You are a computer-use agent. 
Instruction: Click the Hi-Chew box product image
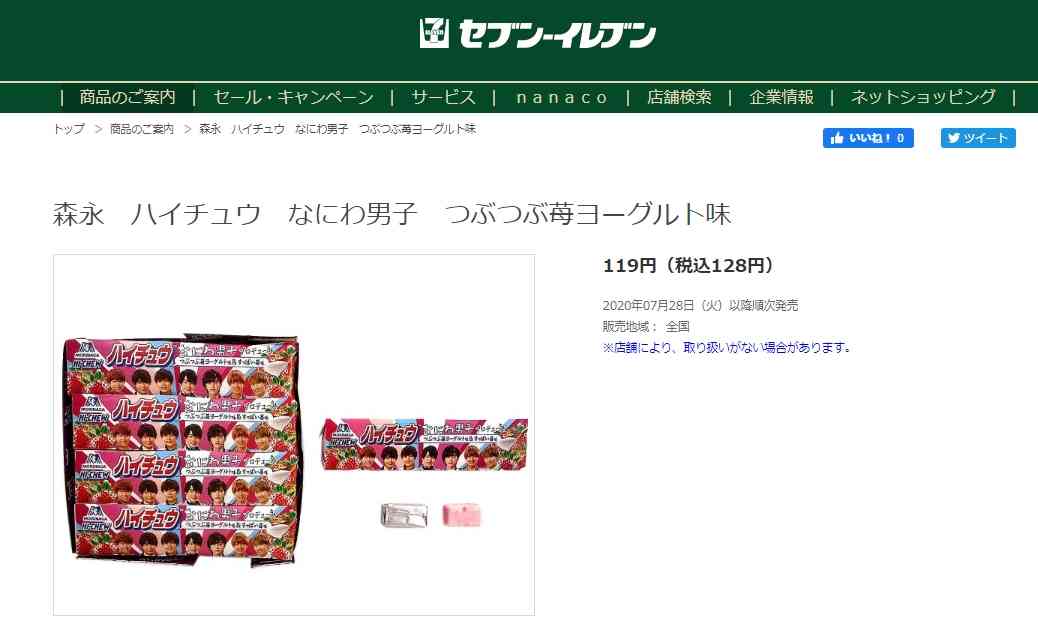[182, 452]
